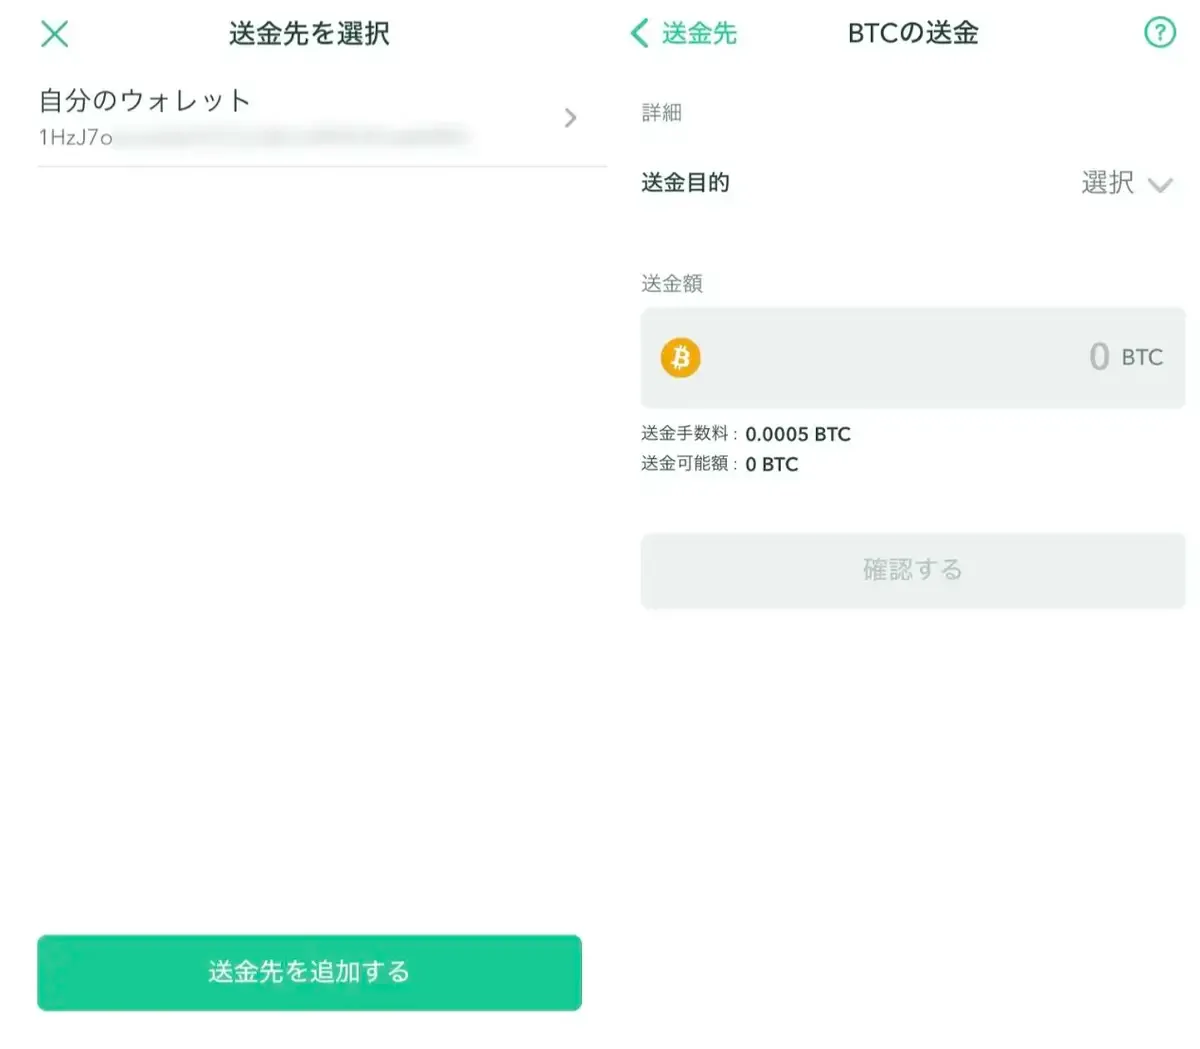Click the 確認する button
This screenshot has width=1200, height=1049.
click(x=913, y=570)
